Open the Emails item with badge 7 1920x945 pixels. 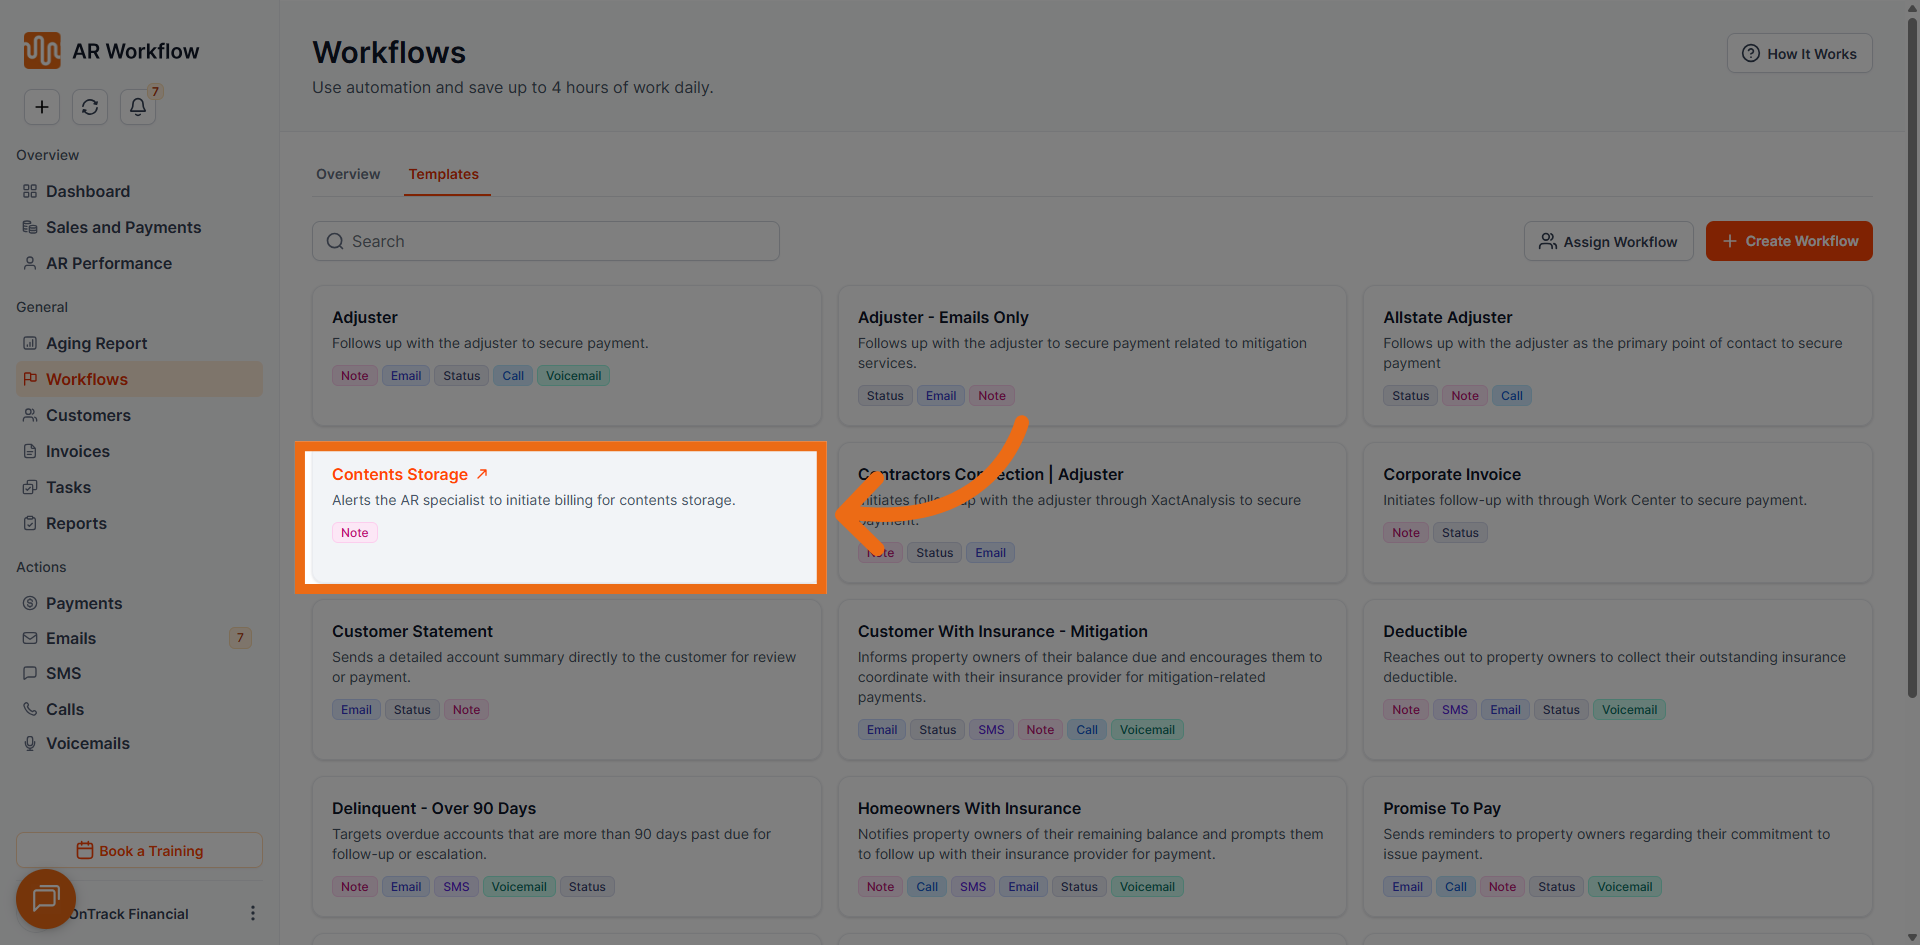[x=71, y=638]
